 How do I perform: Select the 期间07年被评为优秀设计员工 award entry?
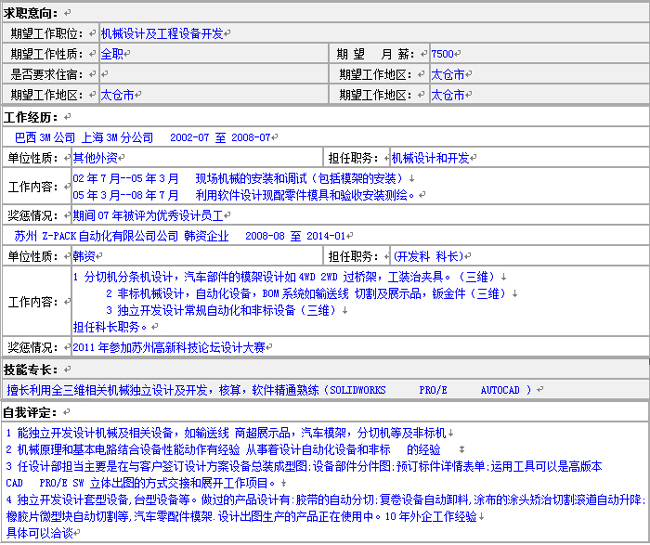[148, 215]
